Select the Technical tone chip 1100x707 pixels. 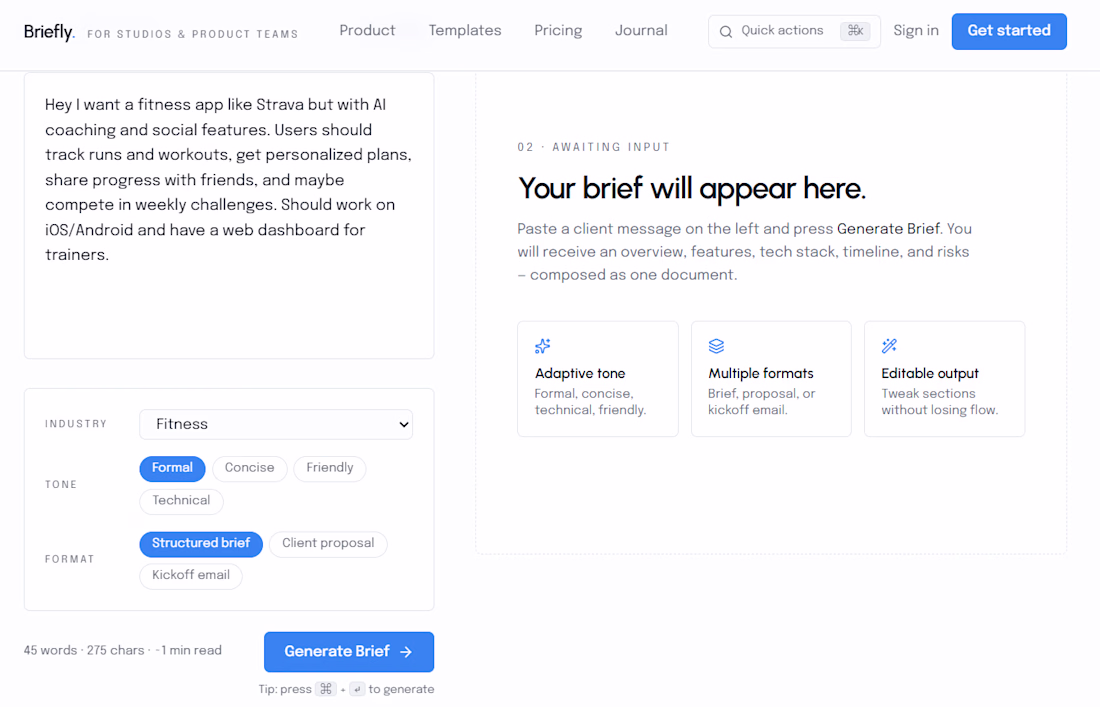[x=181, y=501]
